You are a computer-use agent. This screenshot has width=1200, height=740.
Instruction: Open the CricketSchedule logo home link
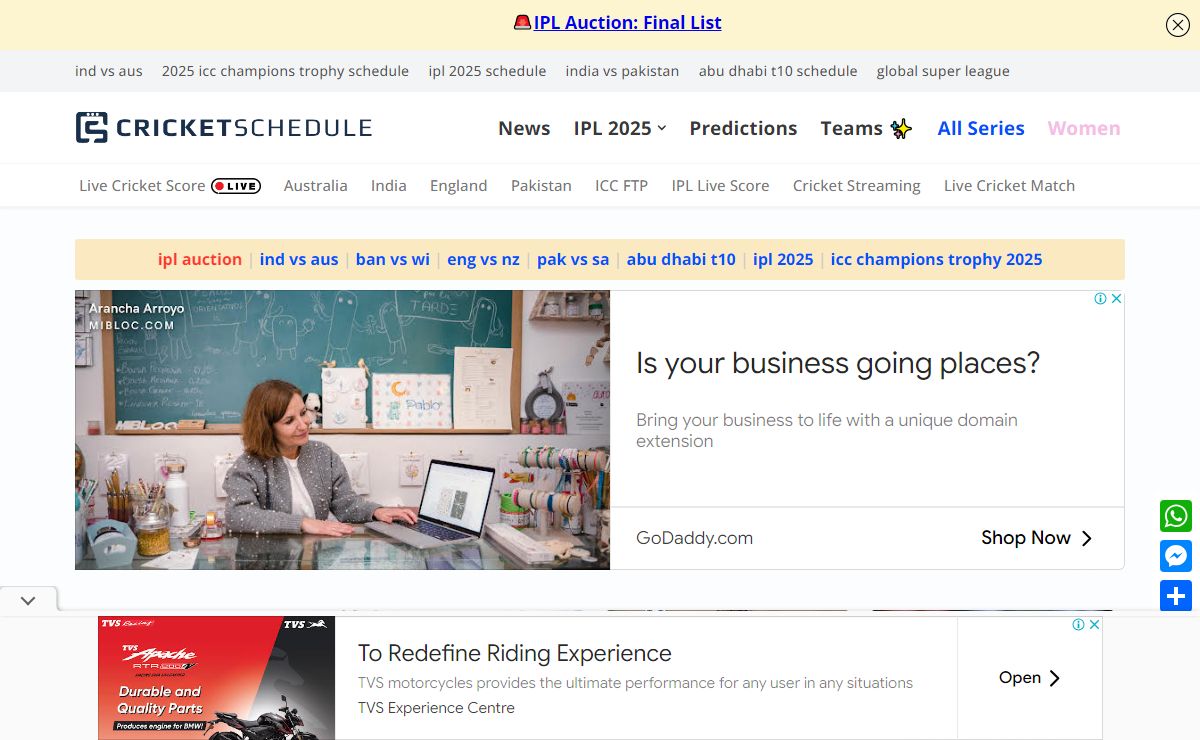click(224, 128)
